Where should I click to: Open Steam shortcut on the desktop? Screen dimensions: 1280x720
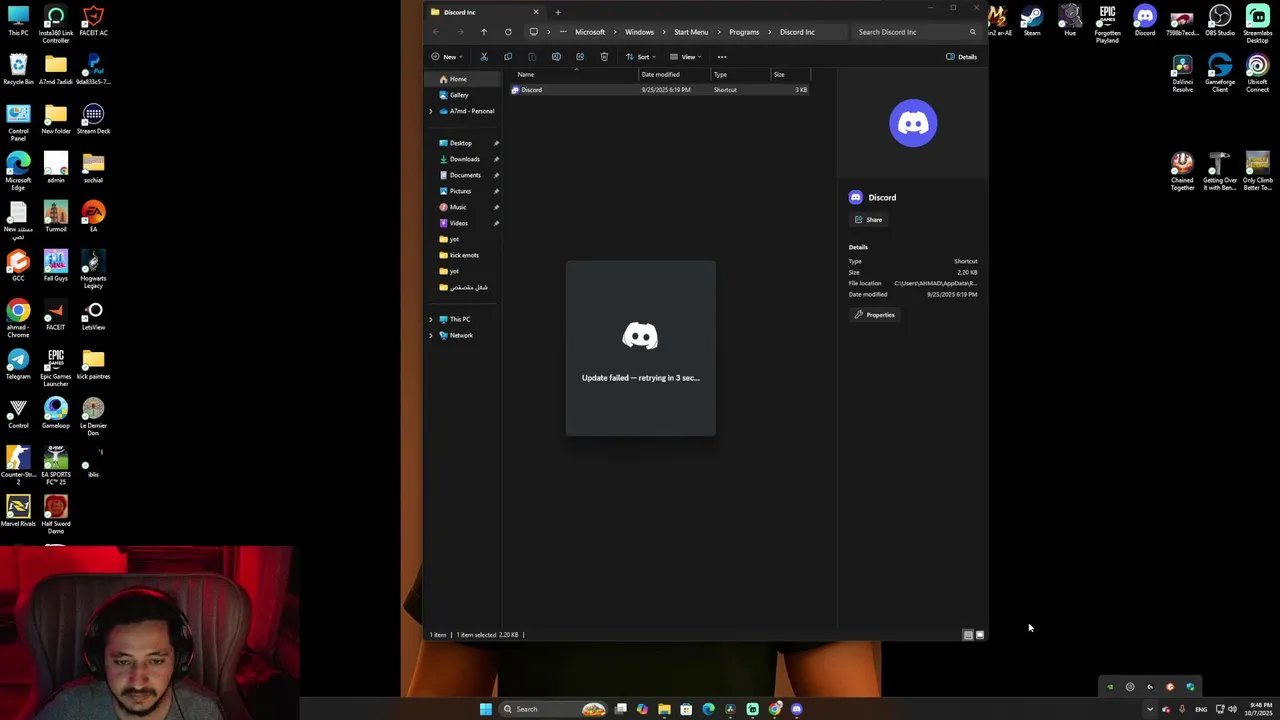coord(1032,22)
